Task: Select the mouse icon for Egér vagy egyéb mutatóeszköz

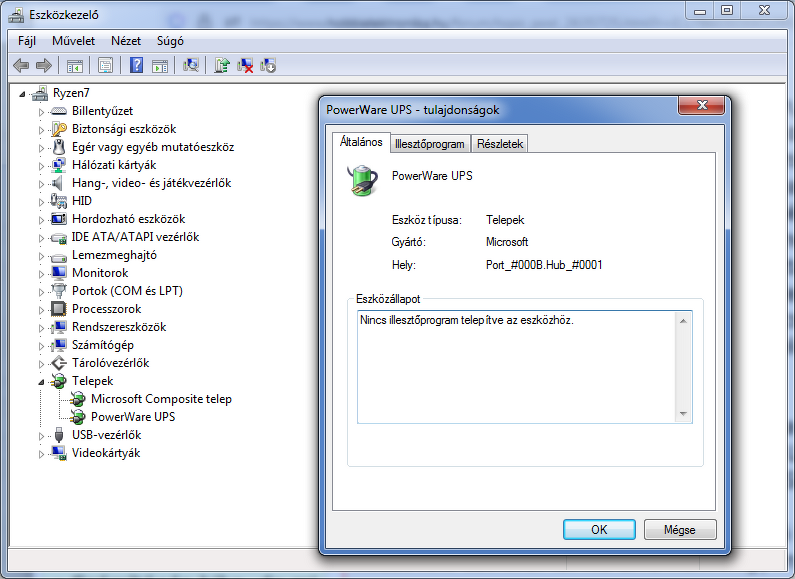Action: tap(59, 147)
